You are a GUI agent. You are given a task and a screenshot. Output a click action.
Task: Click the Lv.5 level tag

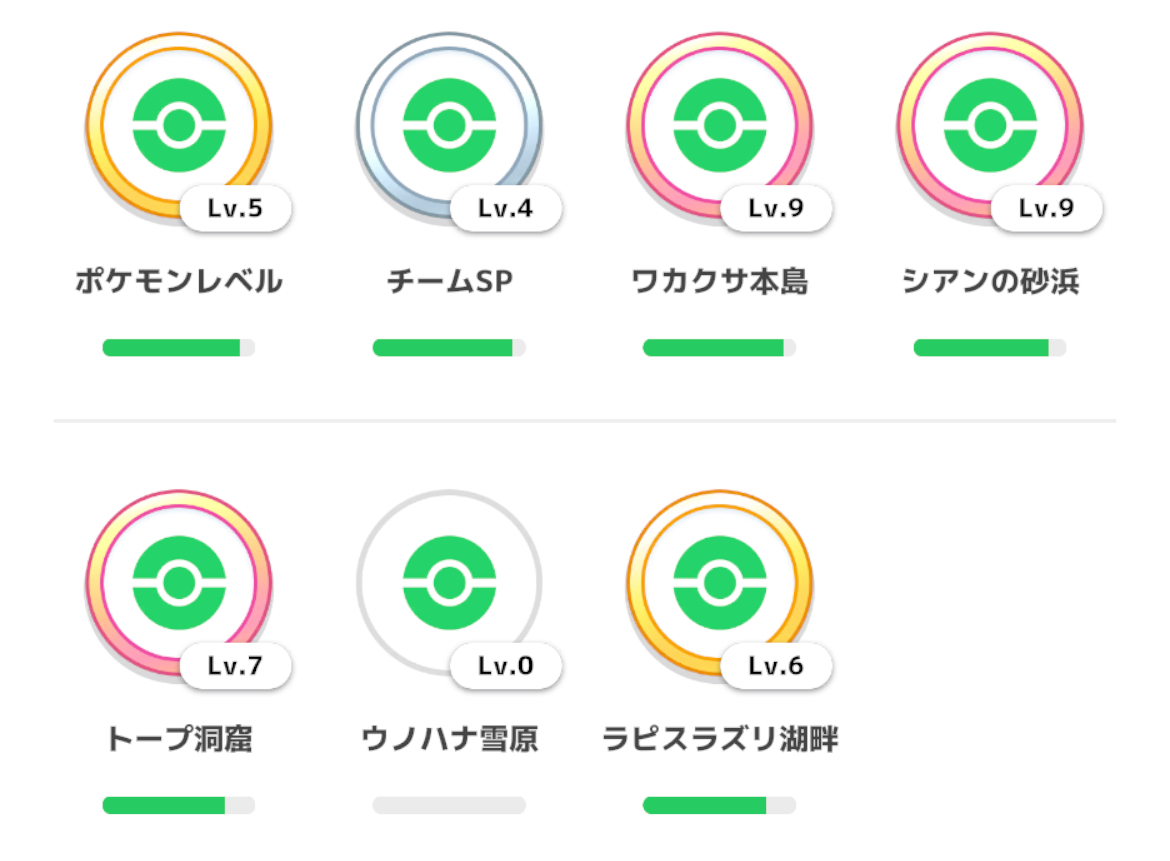[235, 208]
